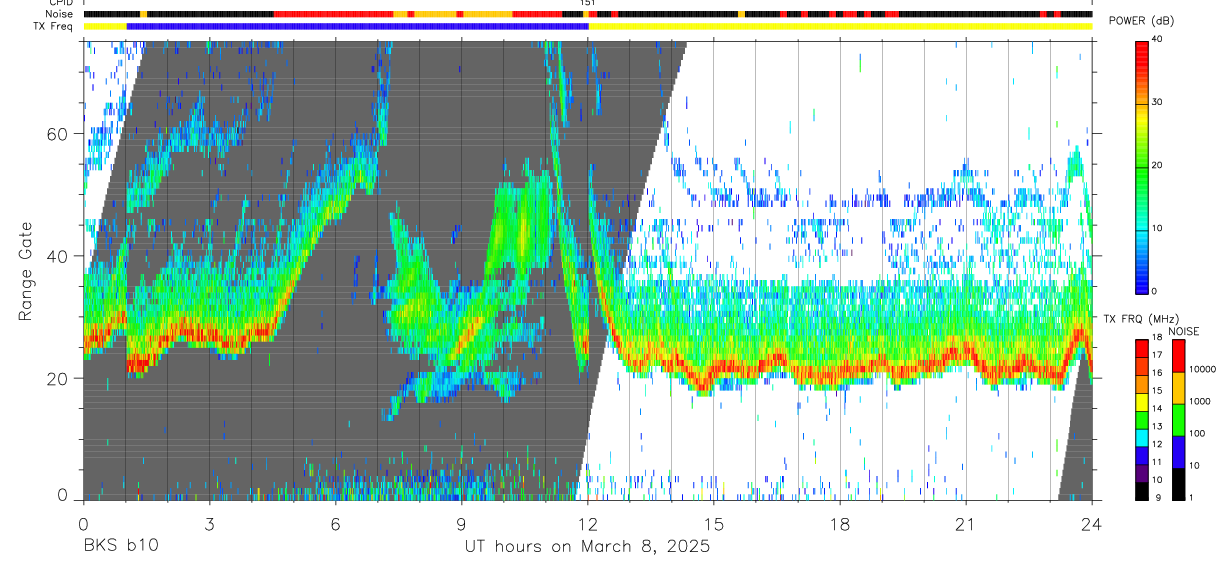Click the "Noise" row label above the plot
Screen dimensions: 1228x567
(x=61, y=14)
